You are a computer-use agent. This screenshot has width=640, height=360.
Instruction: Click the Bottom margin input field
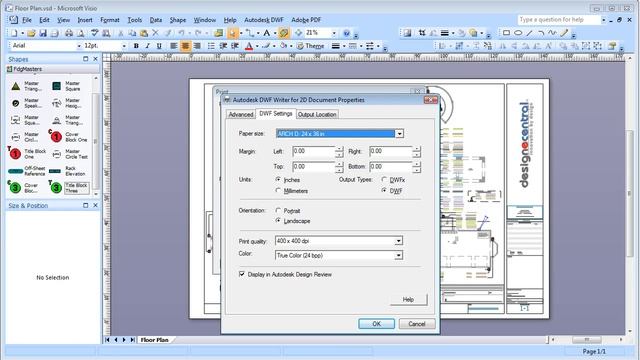[x=391, y=167]
